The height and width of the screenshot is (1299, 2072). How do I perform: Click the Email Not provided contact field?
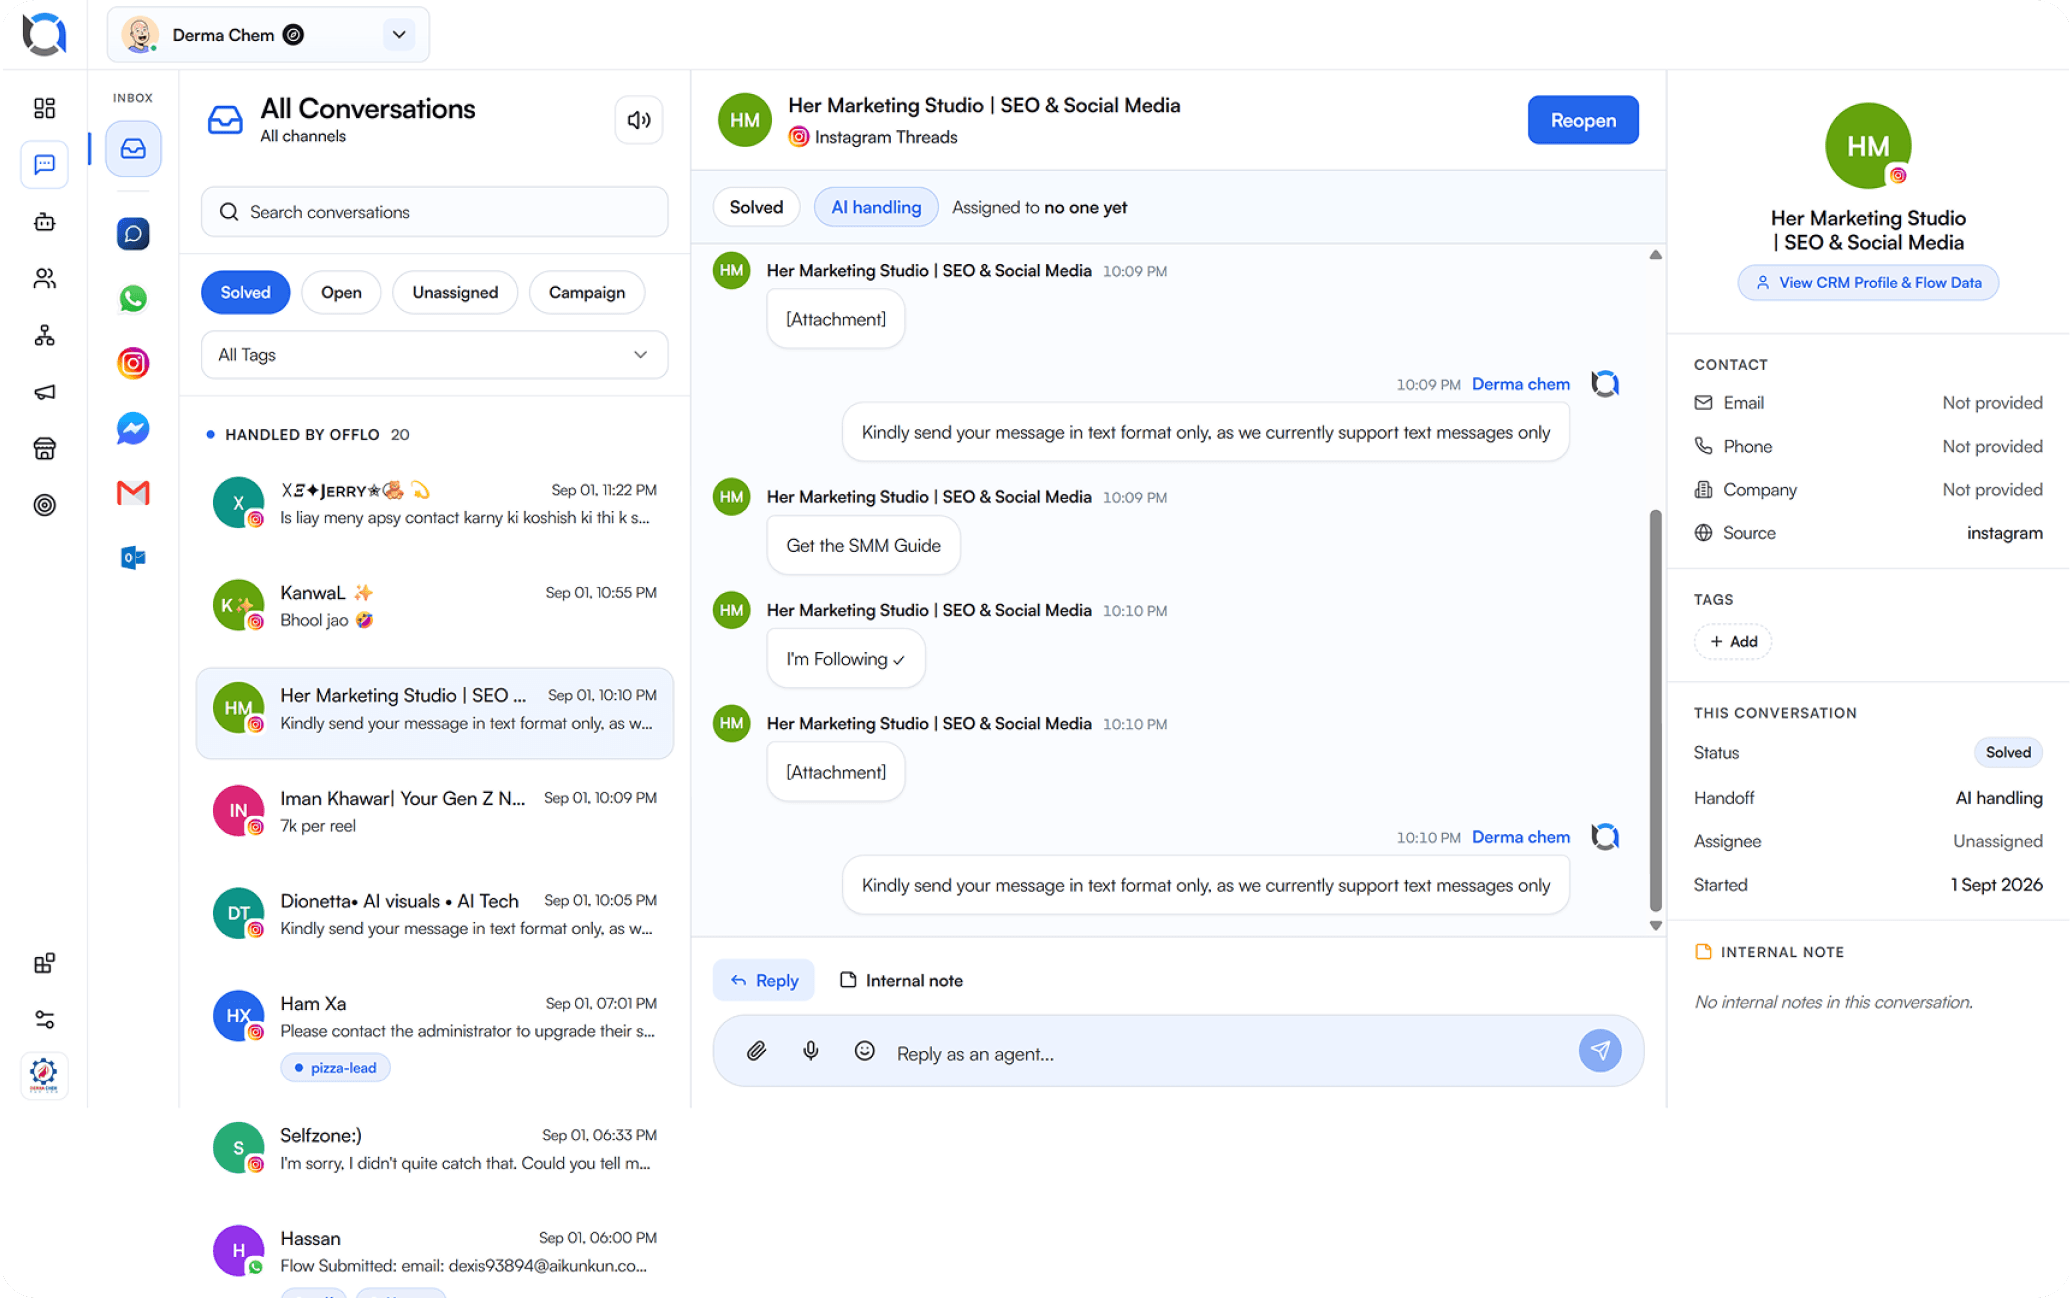(1868, 403)
